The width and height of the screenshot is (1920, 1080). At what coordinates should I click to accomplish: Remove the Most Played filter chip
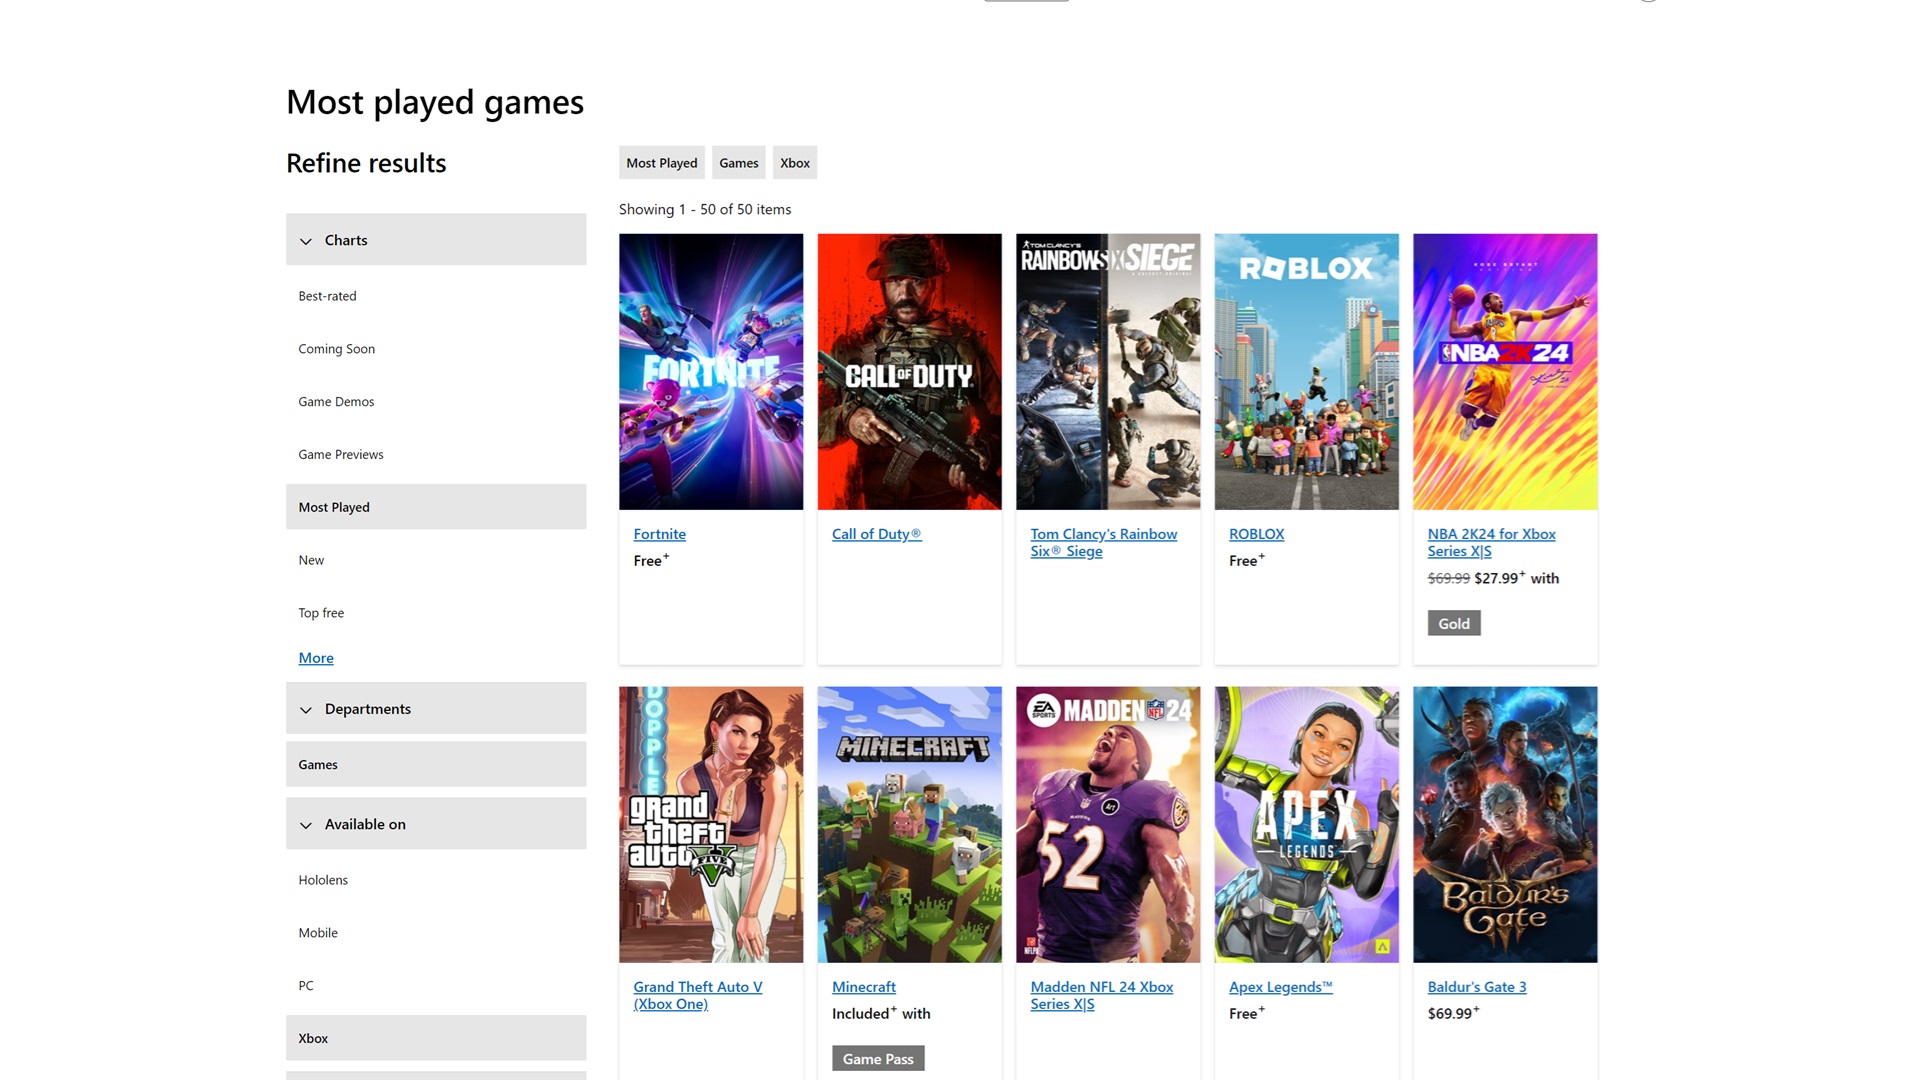point(661,162)
